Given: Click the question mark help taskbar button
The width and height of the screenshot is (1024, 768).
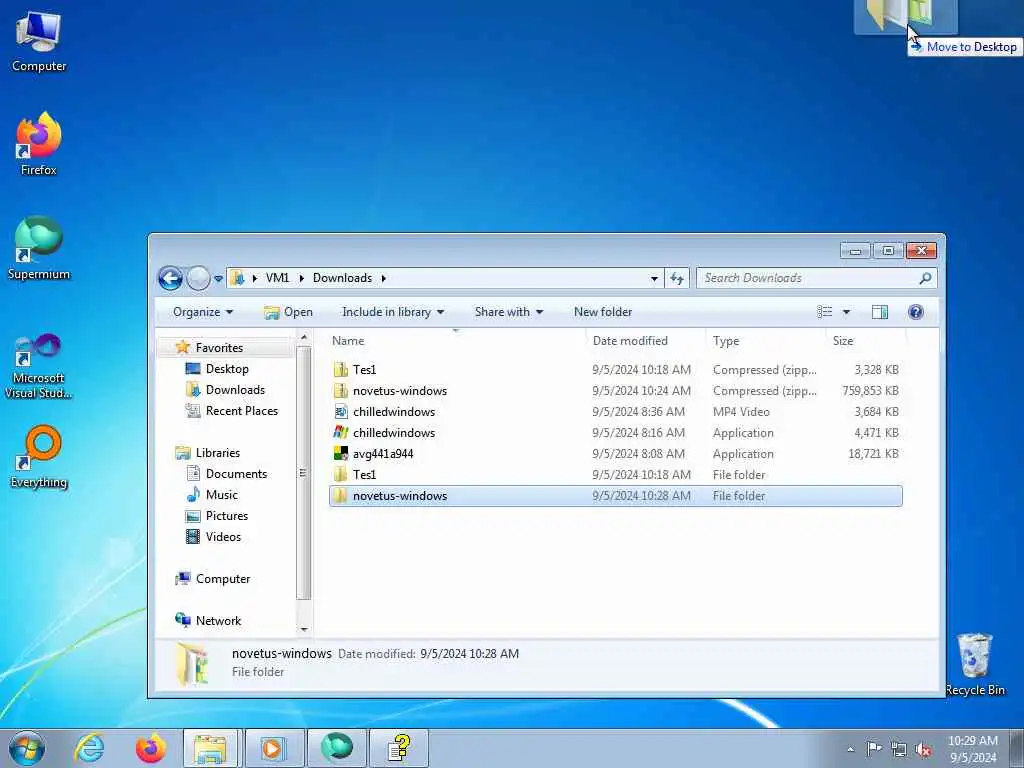Looking at the screenshot, I should [x=399, y=748].
